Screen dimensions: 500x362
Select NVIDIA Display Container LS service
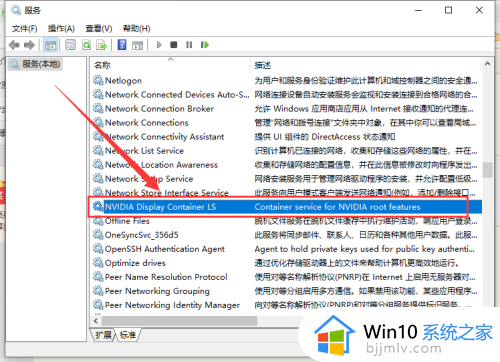click(287, 207)
